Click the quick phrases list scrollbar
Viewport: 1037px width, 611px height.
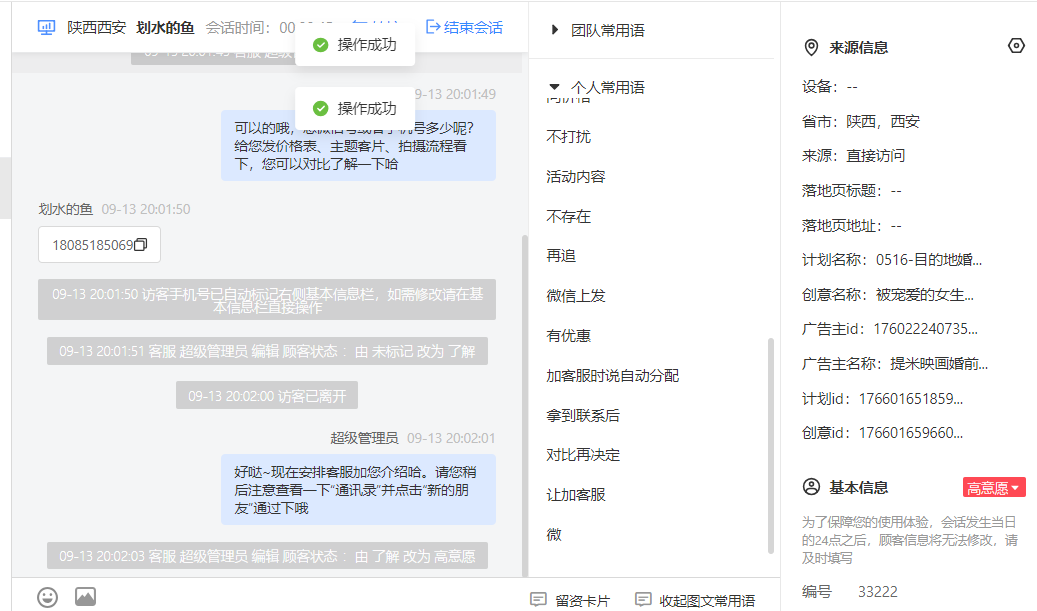(x=770, y=445)
